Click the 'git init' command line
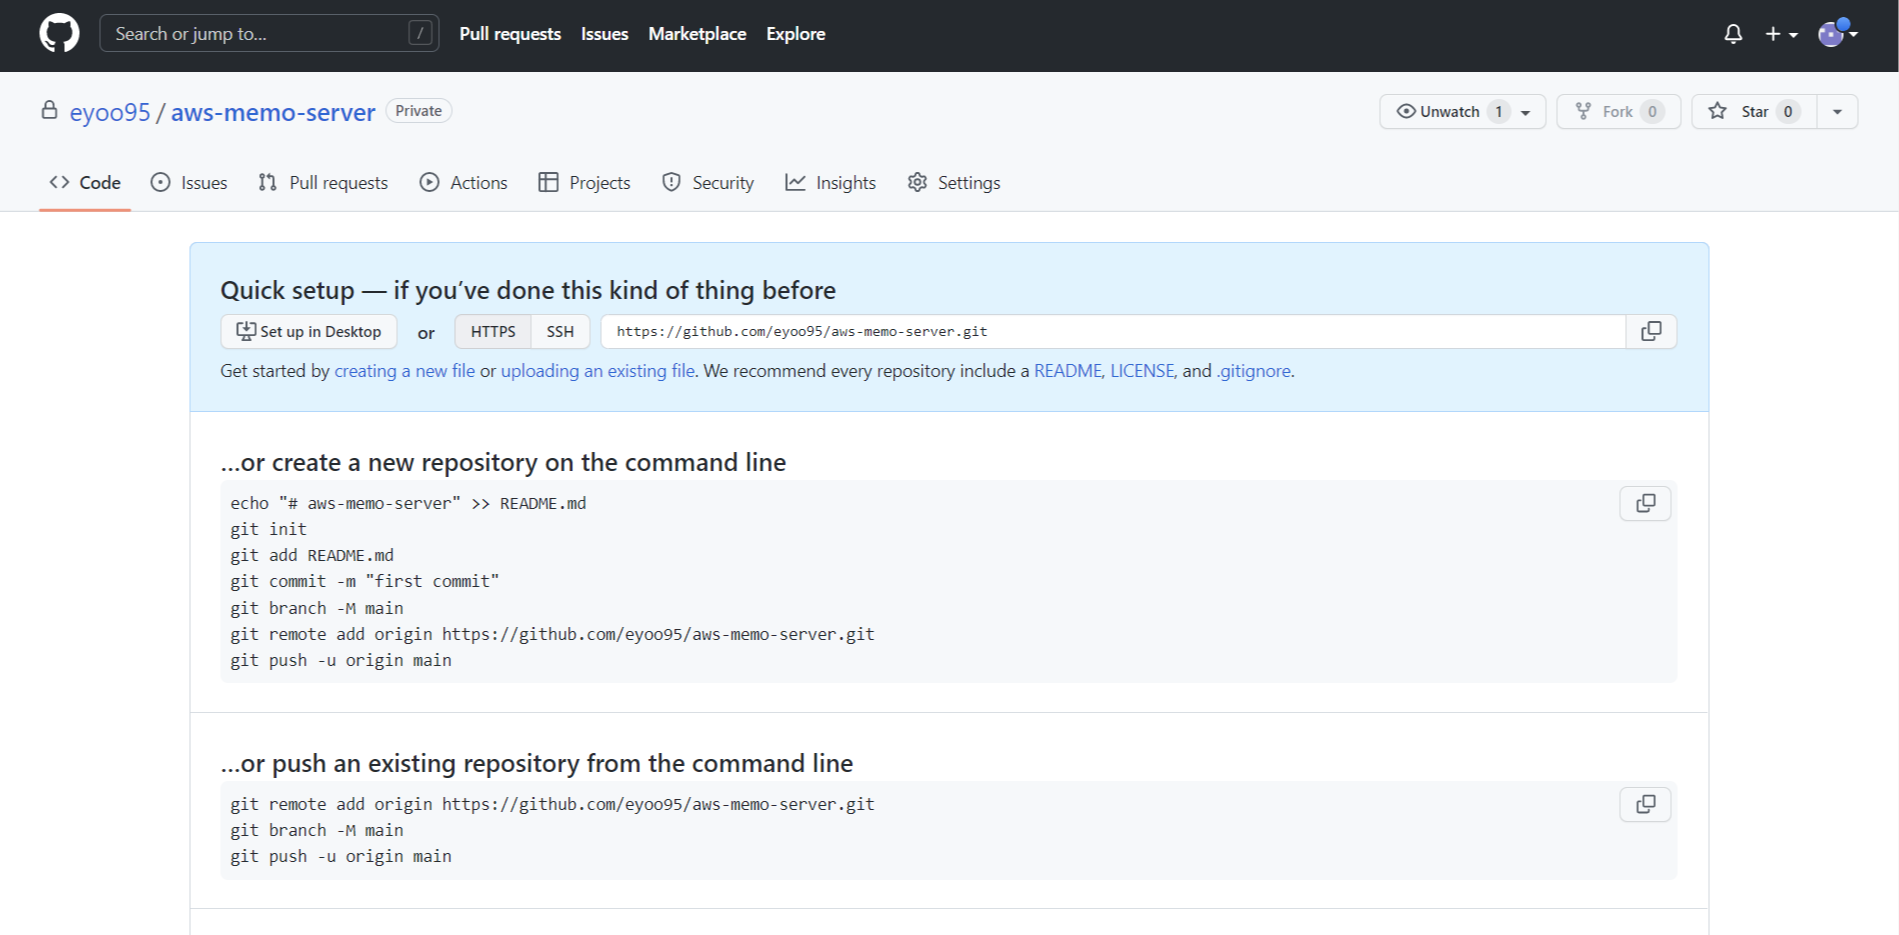This screenshot has width=1899, height=935. coord(268,529)
